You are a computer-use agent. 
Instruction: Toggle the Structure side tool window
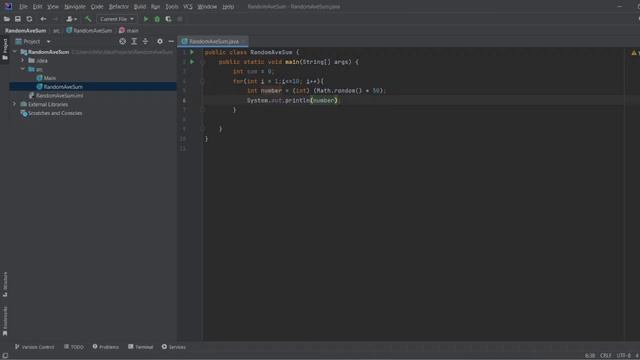[x=5, y=284]
